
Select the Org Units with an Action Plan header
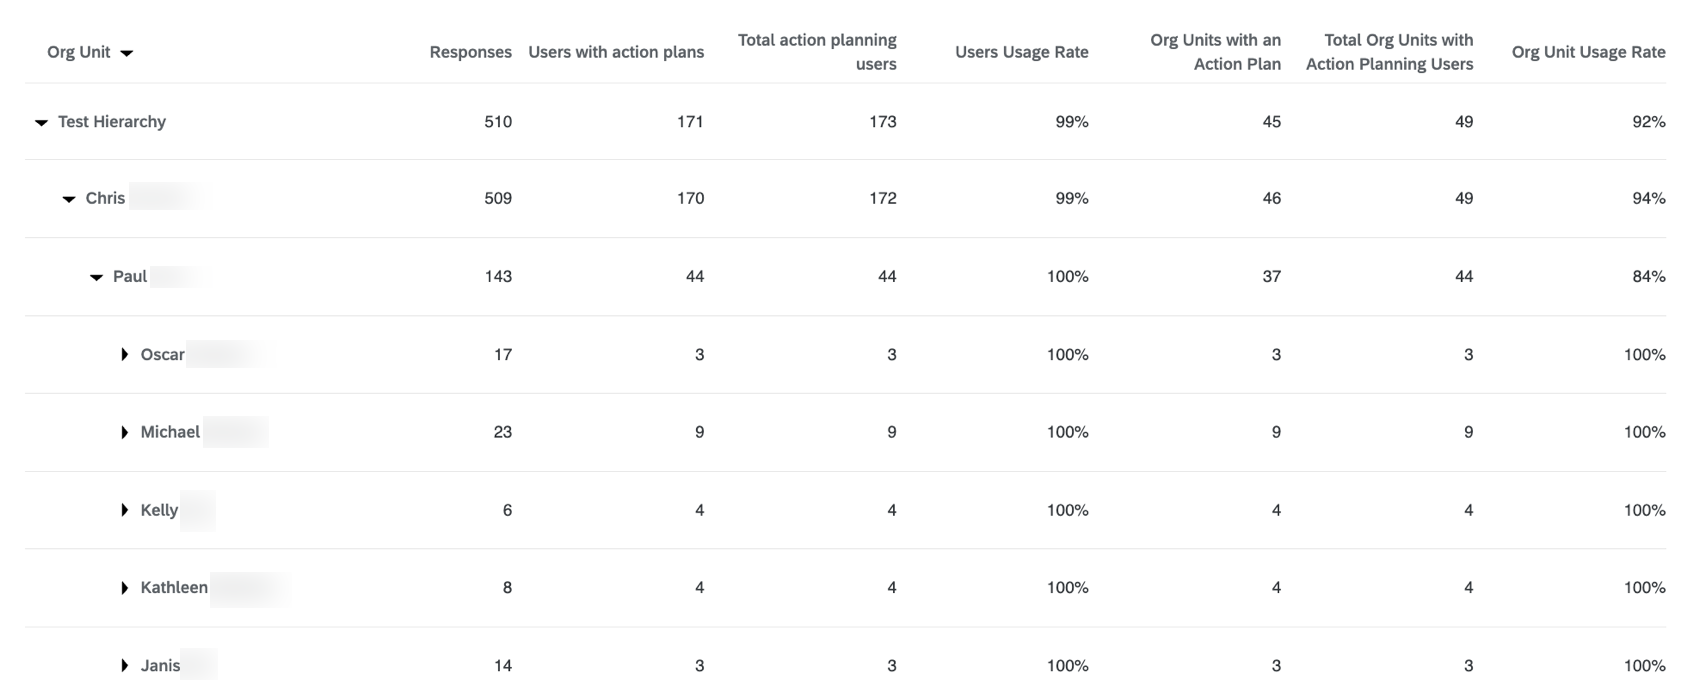click(1215, 52)
